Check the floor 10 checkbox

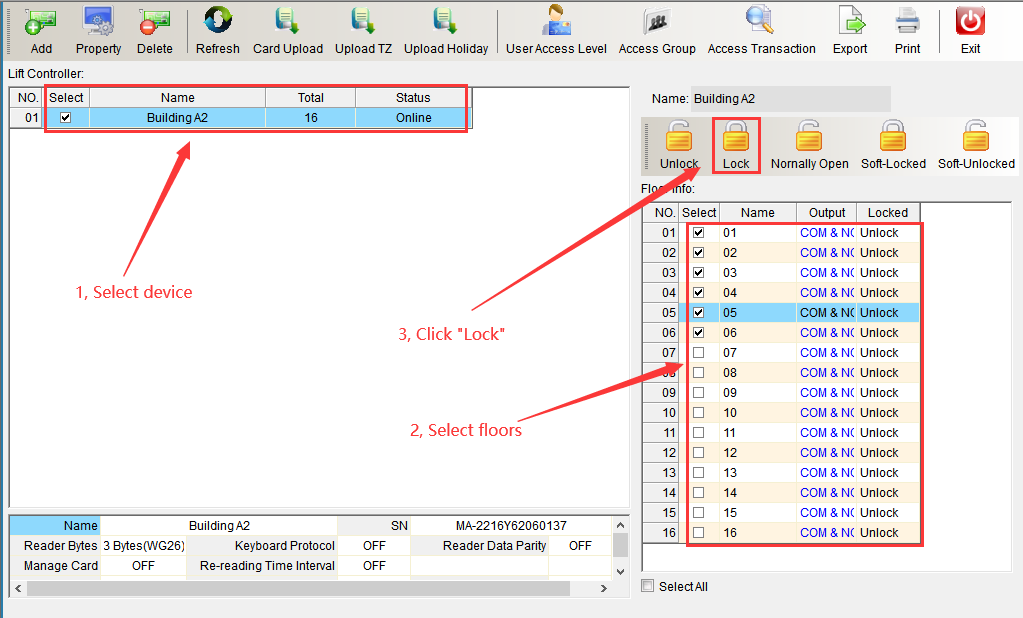699,413
